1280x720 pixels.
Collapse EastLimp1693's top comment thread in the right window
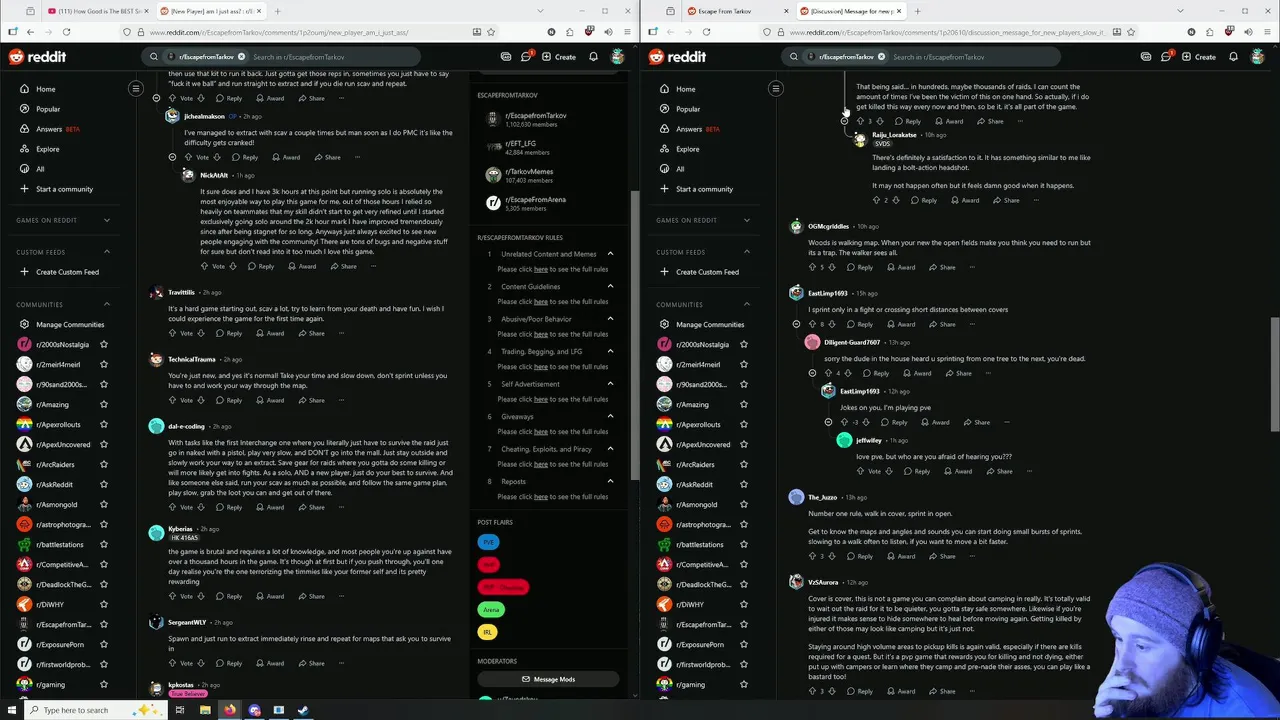(x=796, y=324)
